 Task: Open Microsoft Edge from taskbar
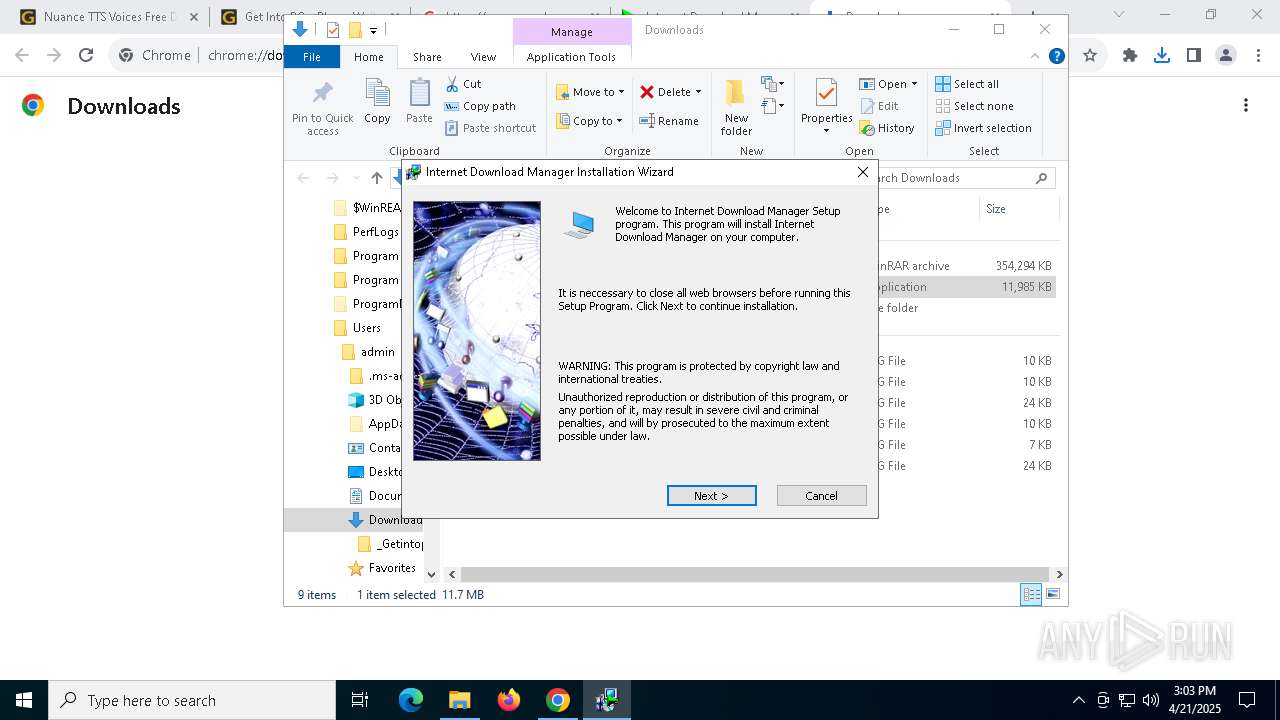[x=411, y=700]
